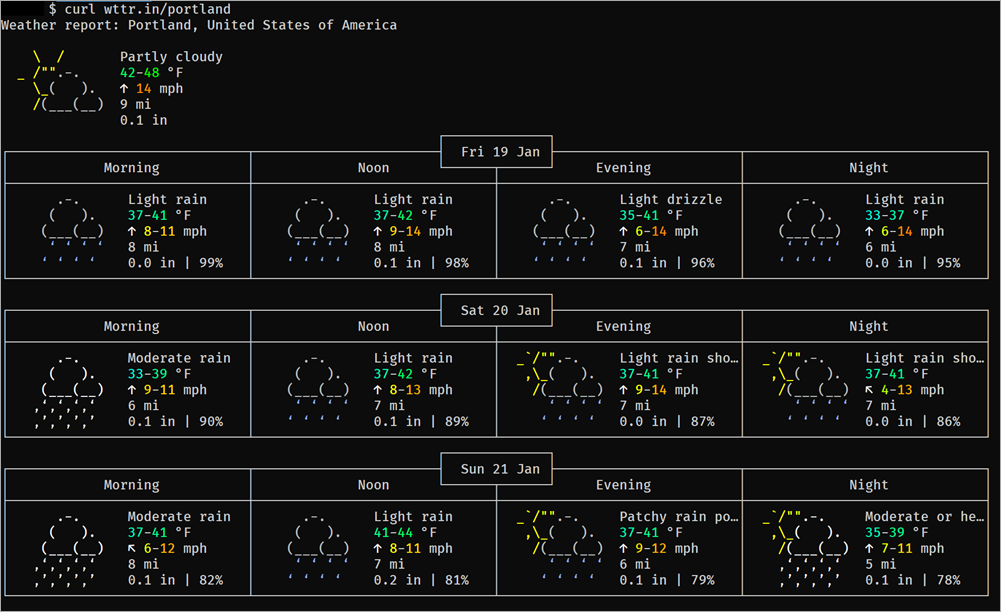Click Saturday Noon wind 8-13 mph
The image size is (1001, 612).
[x=413, y=390]
